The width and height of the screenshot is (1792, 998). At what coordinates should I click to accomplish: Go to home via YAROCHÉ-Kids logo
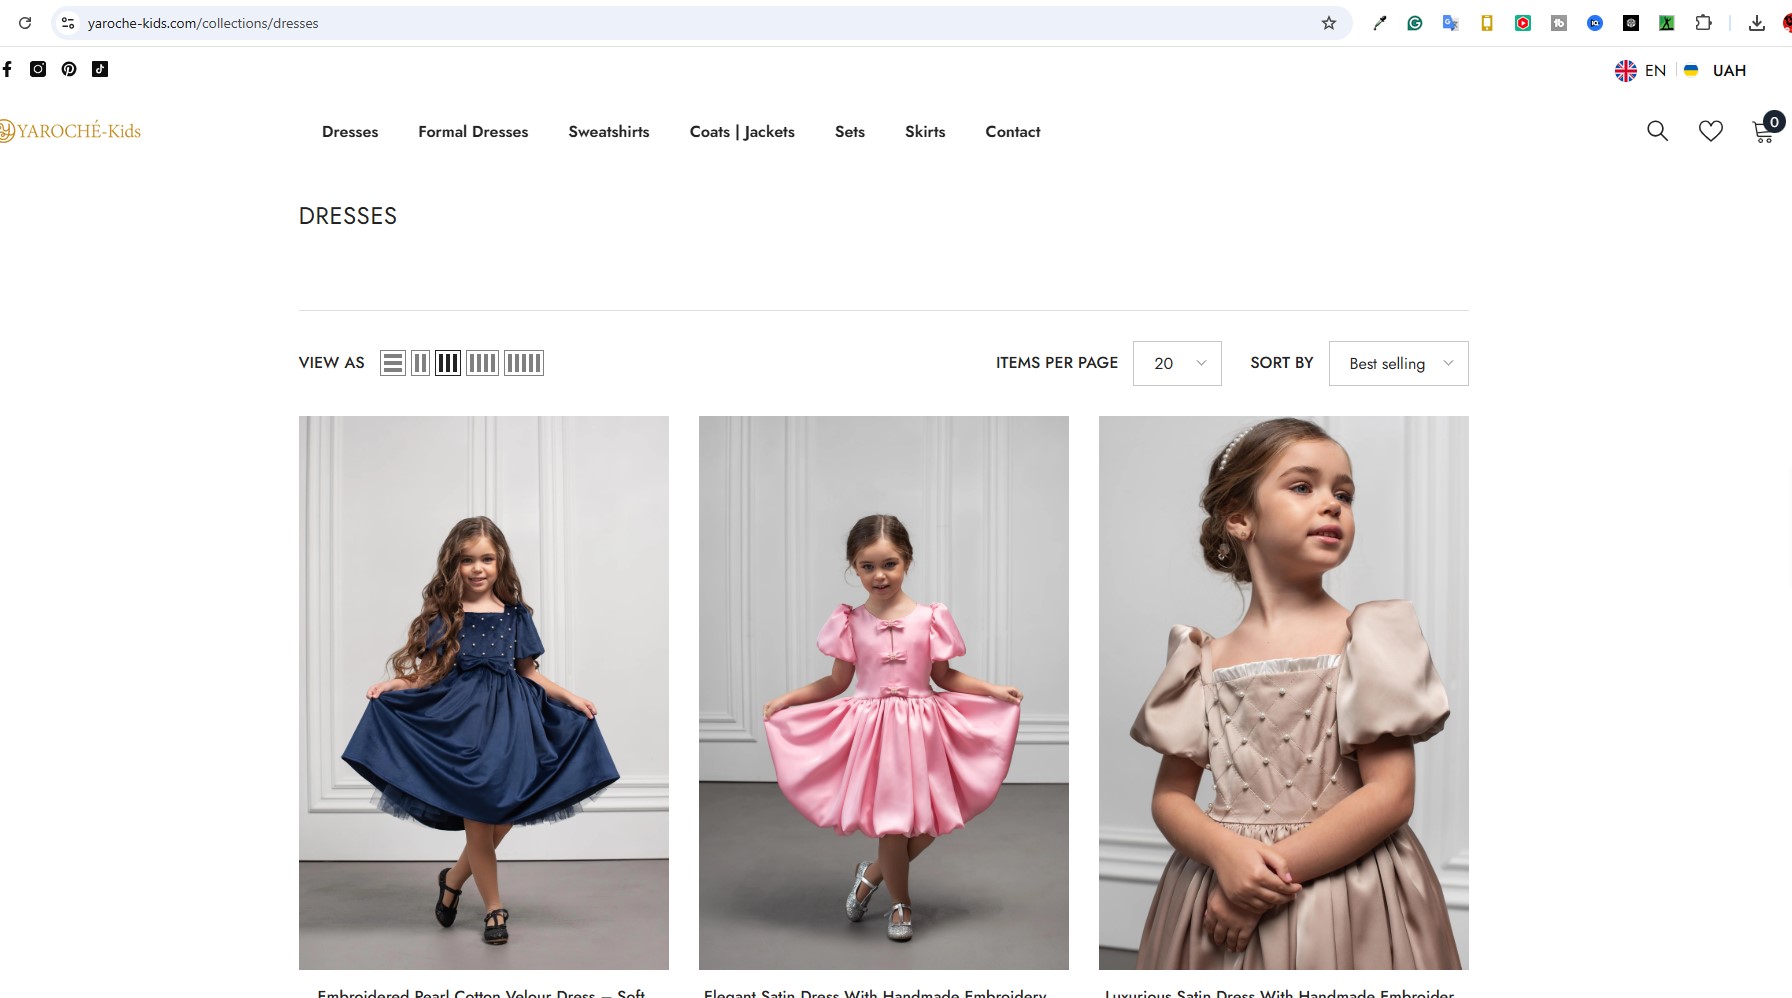tap(70, 131)
